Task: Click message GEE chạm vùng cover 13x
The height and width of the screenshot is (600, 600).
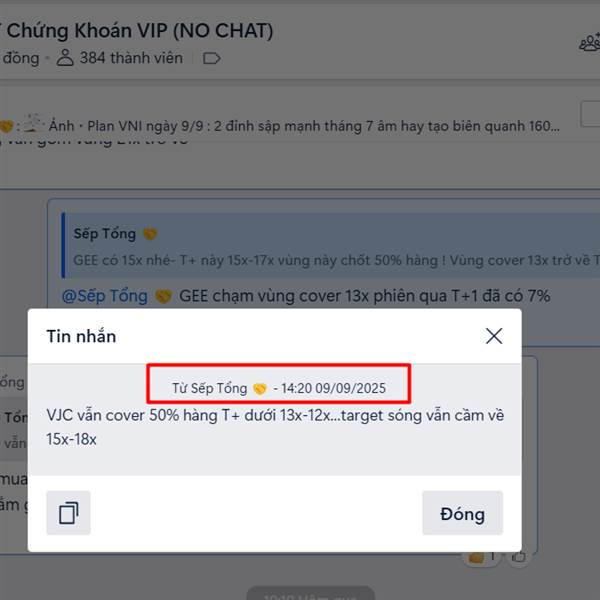Action: pyautogui.click(x=365, y=296)
